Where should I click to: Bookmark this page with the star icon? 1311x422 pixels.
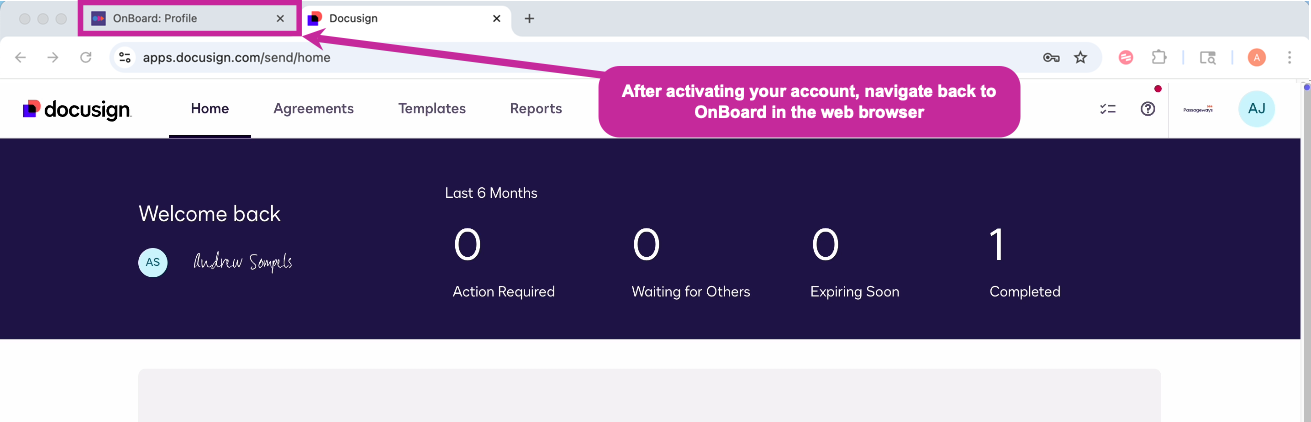click(1080, 58)
